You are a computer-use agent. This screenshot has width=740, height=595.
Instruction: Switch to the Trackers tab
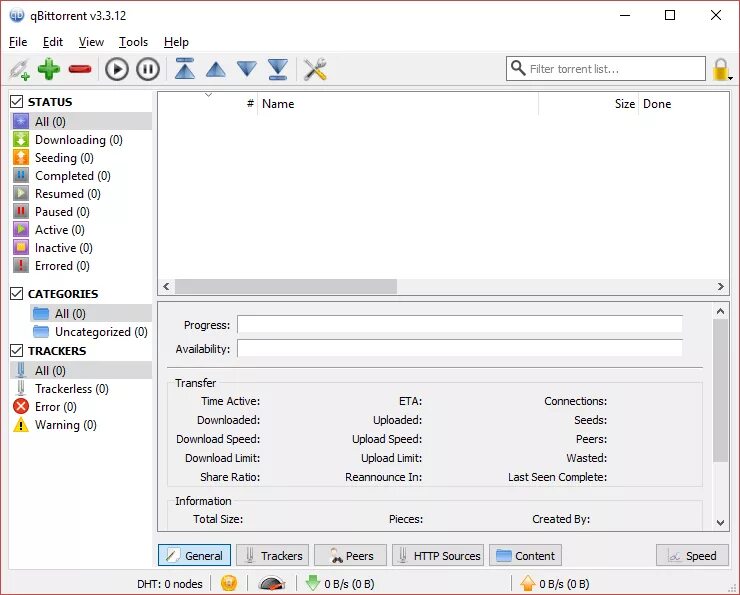click(273, 555)
